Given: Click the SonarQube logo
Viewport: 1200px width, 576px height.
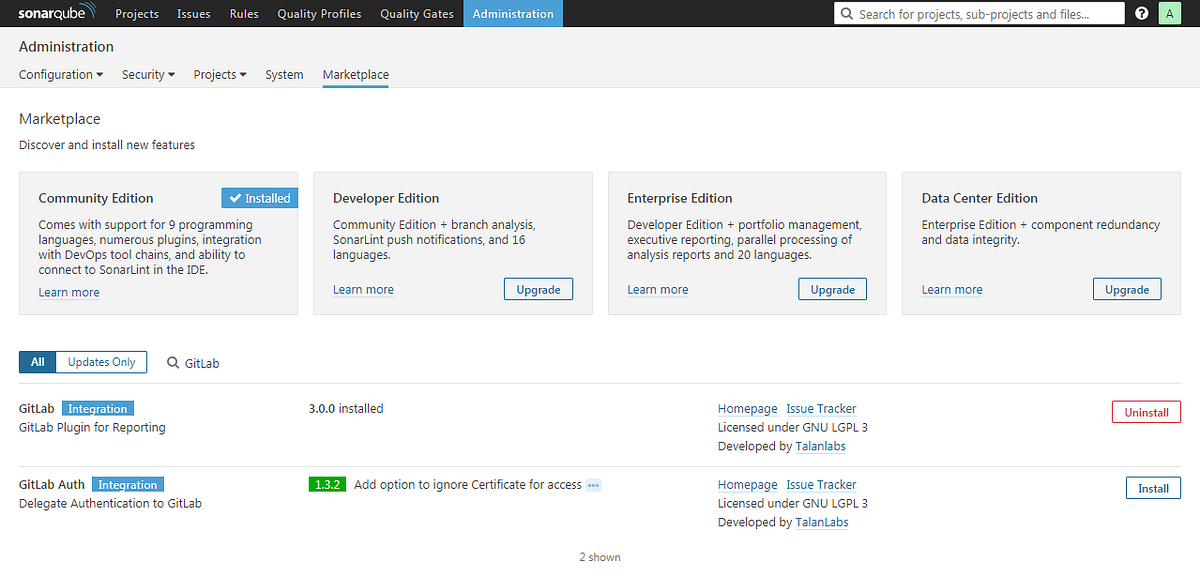Looking at the screenshot, I should point(55,13).
